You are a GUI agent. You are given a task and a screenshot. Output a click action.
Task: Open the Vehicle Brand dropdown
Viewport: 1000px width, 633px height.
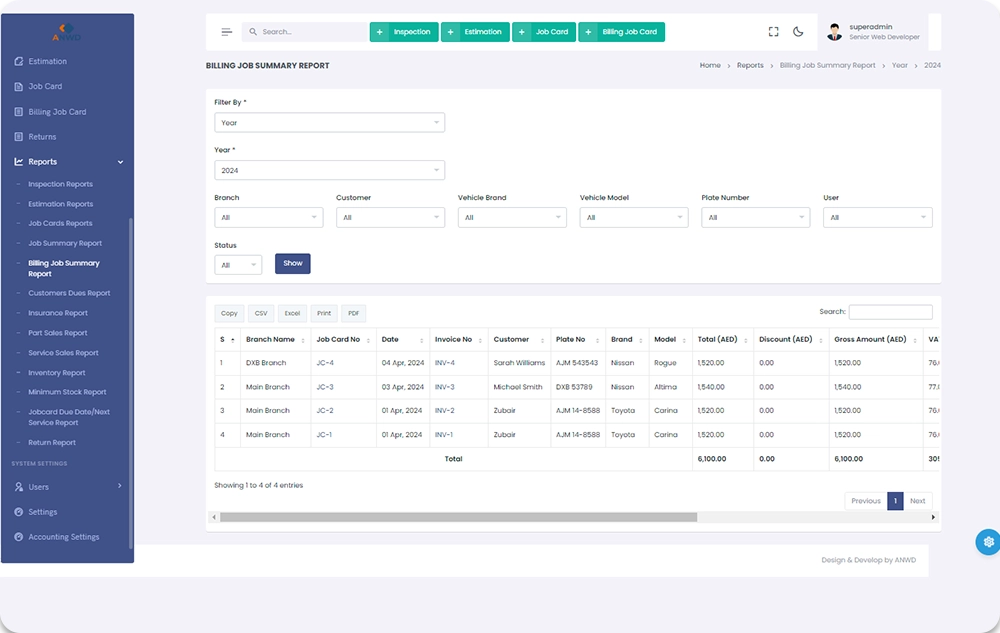pyautogui.click(x=512, y=217)
